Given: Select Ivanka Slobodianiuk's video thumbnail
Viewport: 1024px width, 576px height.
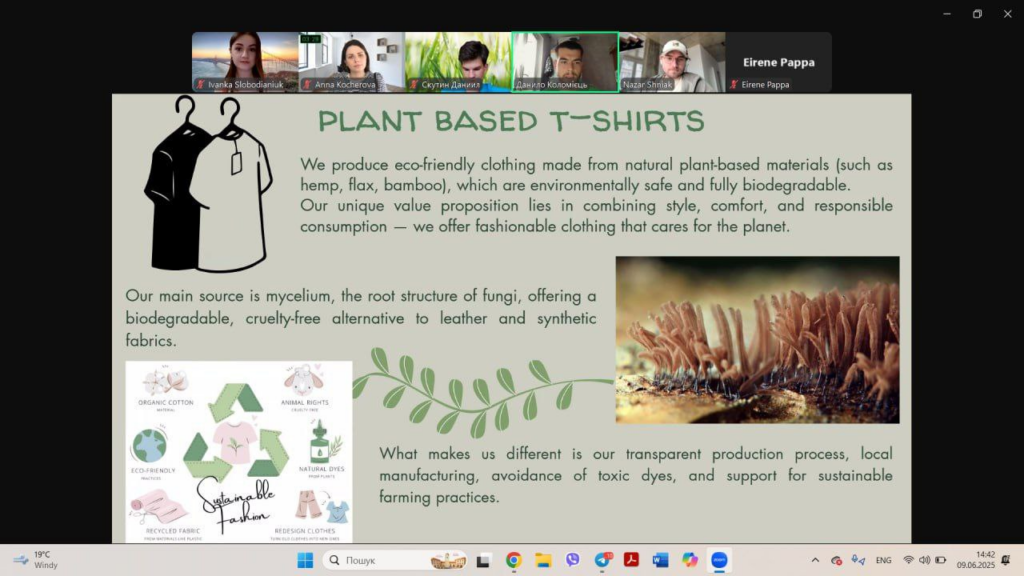Looking at the screenshot, I should (x=244, y=62).
